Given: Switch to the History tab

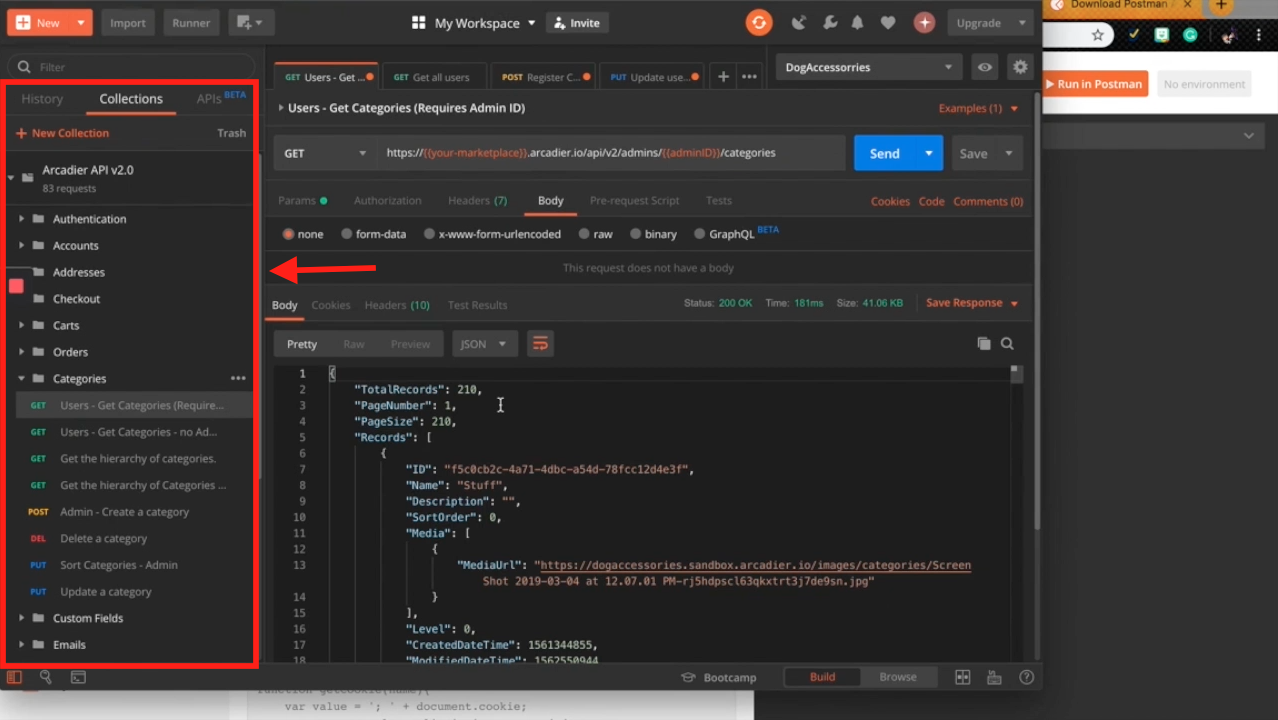Looking at the screenshot, I should click(x=42, y=99).
